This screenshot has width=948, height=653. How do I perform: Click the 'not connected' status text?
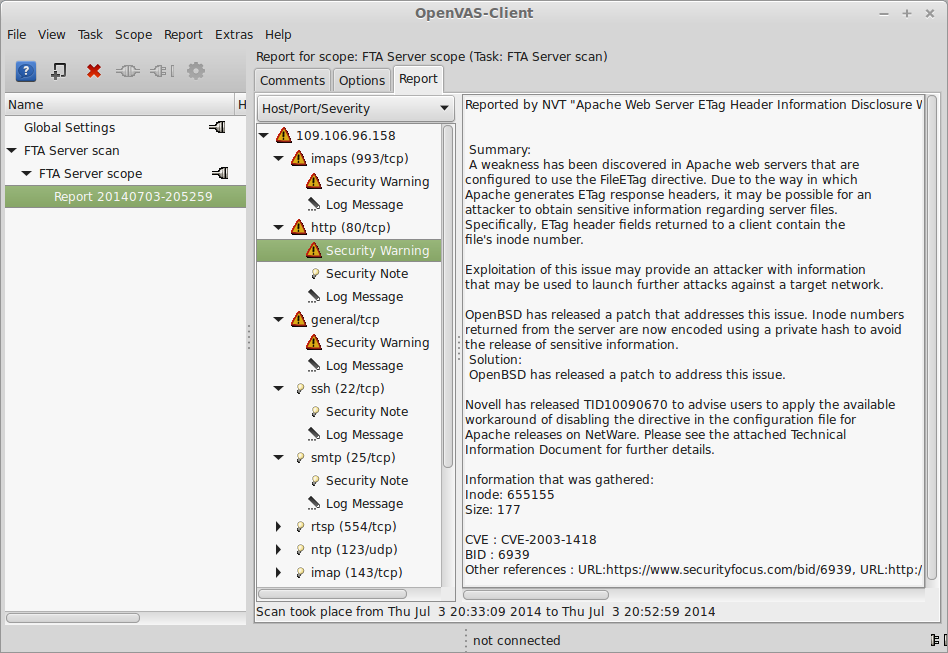[516, 640]
